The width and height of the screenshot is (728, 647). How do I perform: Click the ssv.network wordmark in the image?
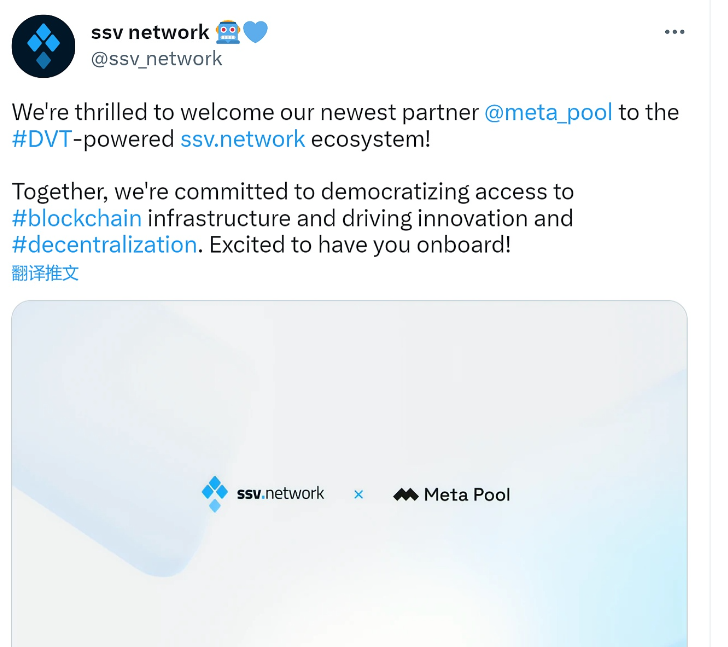tap(280, 493)
